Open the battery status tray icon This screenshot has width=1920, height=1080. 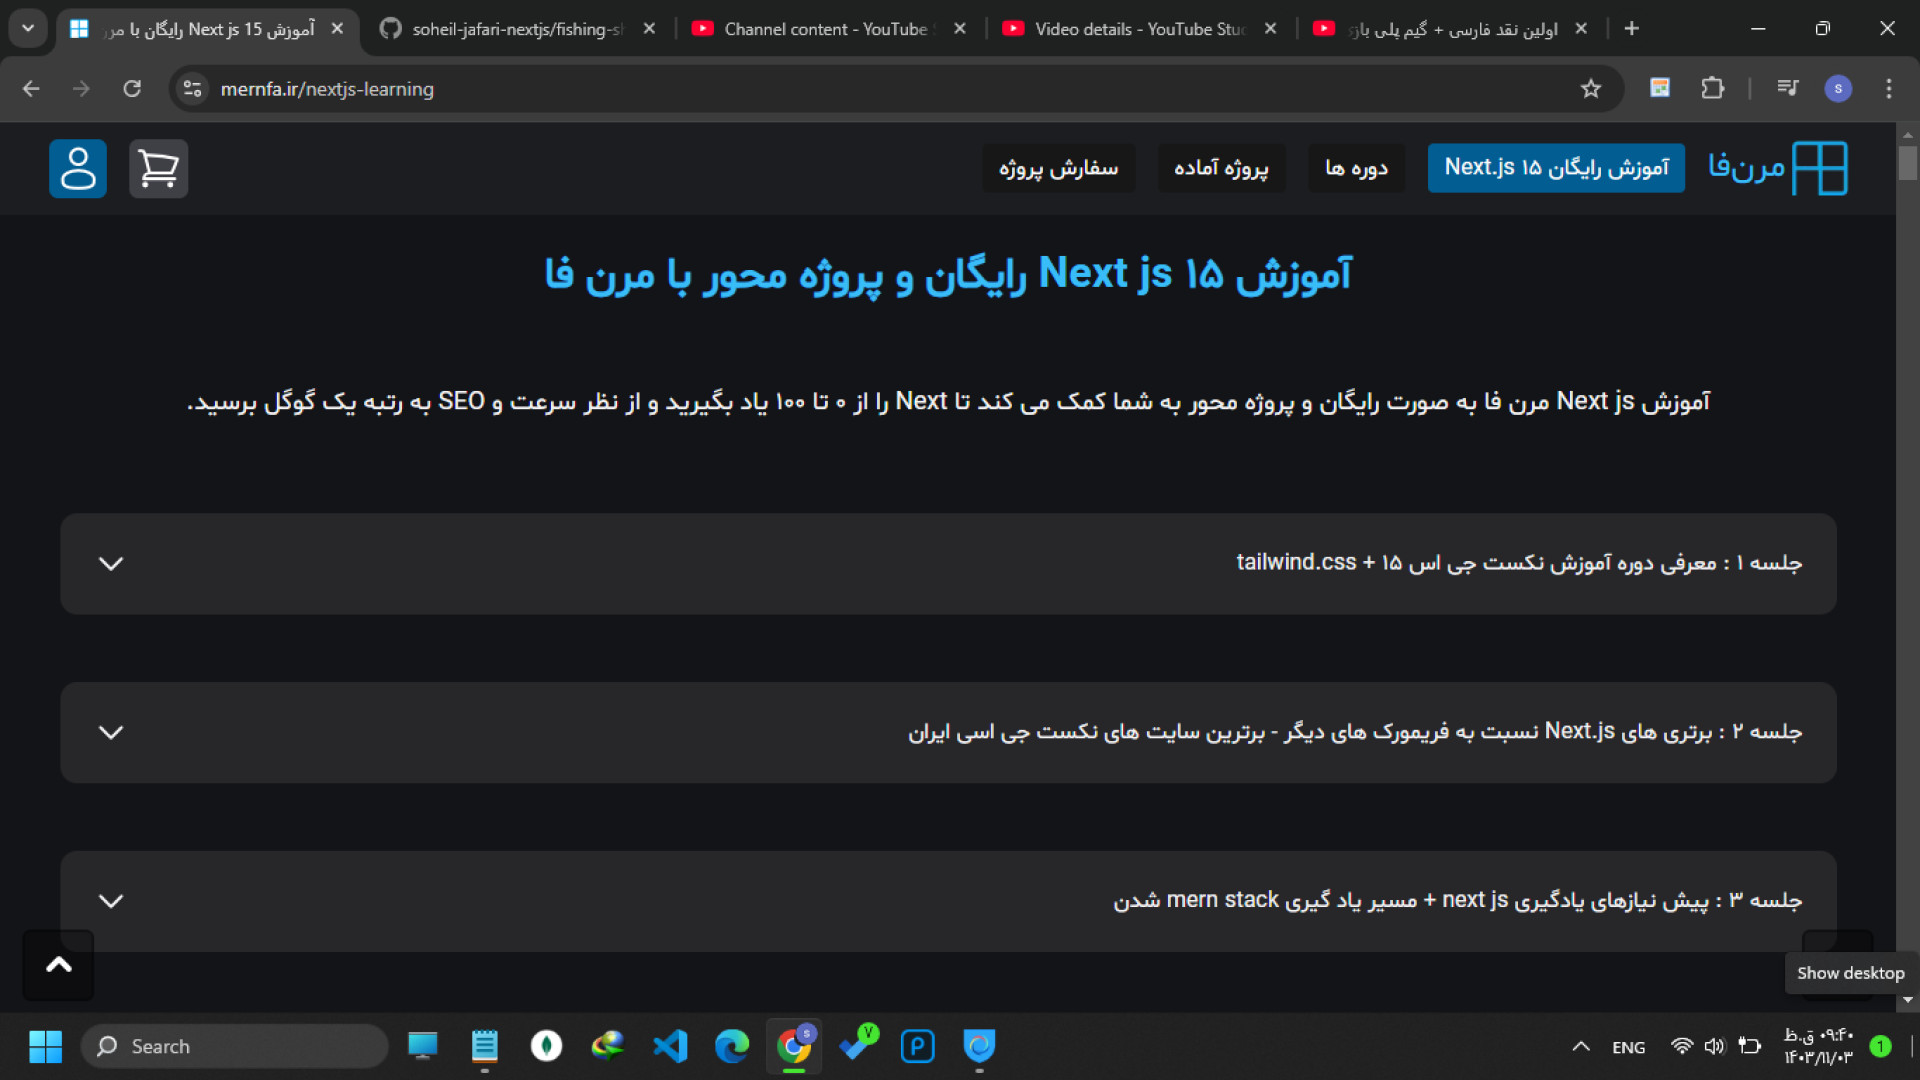tap(1749, 1046)
